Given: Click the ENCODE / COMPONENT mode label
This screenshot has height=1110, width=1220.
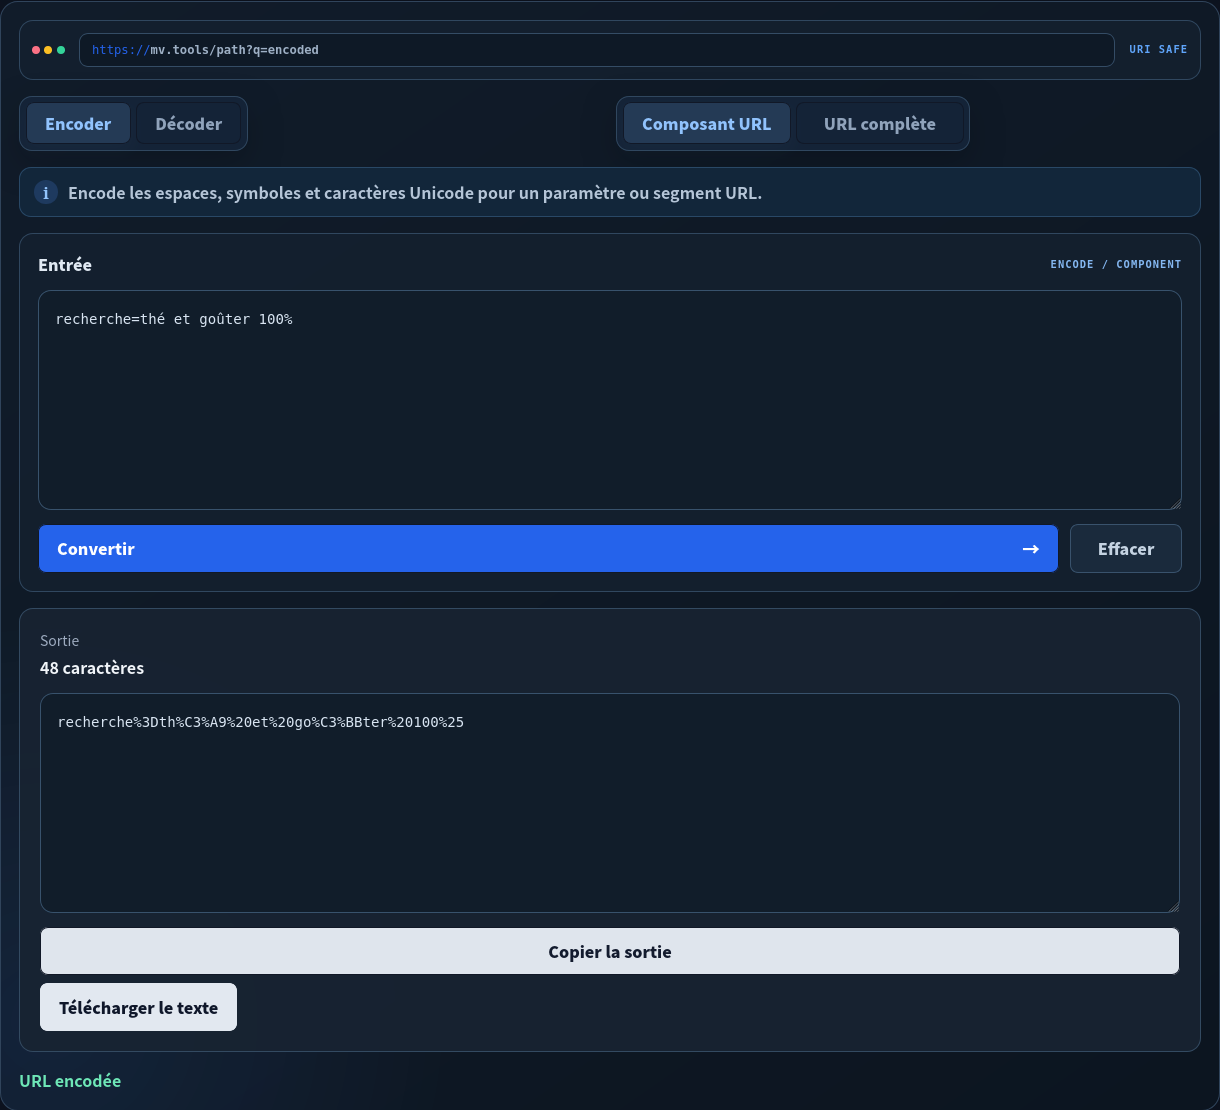Looking at the screenshot, I should click(1116, 264).
